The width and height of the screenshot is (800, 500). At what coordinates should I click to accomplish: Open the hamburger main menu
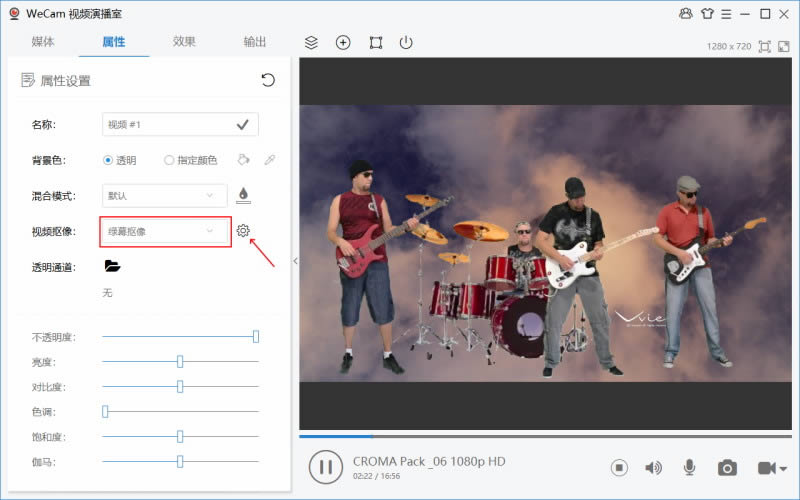pyautogui.click(x=726, y=14)
